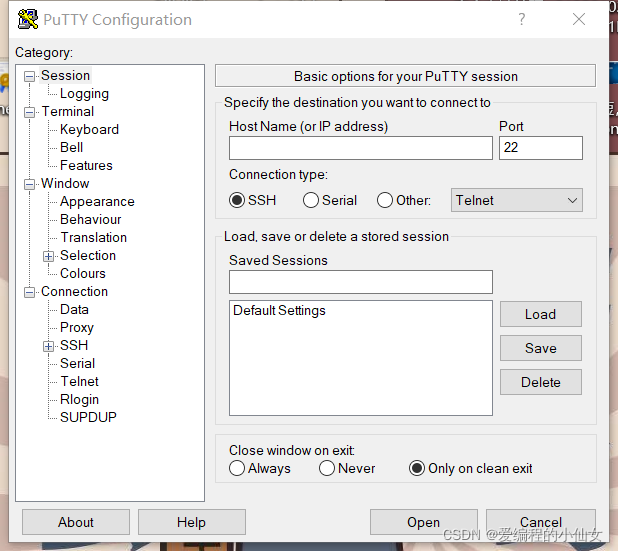Open the Appearance settings category
The height and width of the screenshot is (551, 618).
click(97, 201)
